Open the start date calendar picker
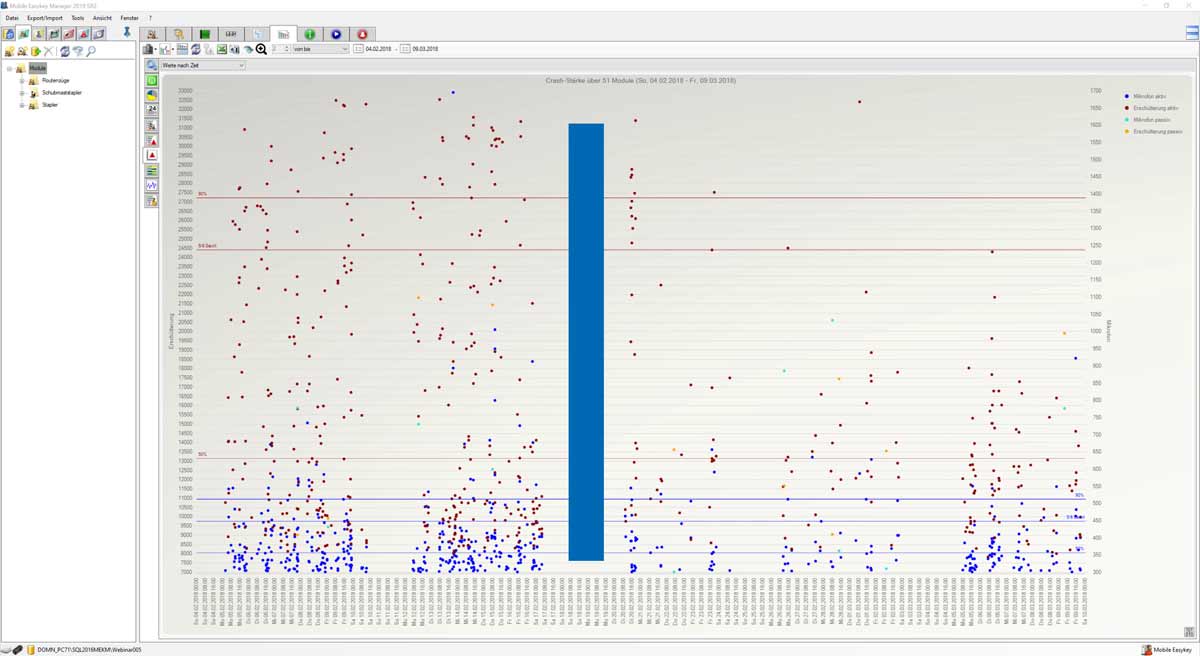 pos(358,49)
